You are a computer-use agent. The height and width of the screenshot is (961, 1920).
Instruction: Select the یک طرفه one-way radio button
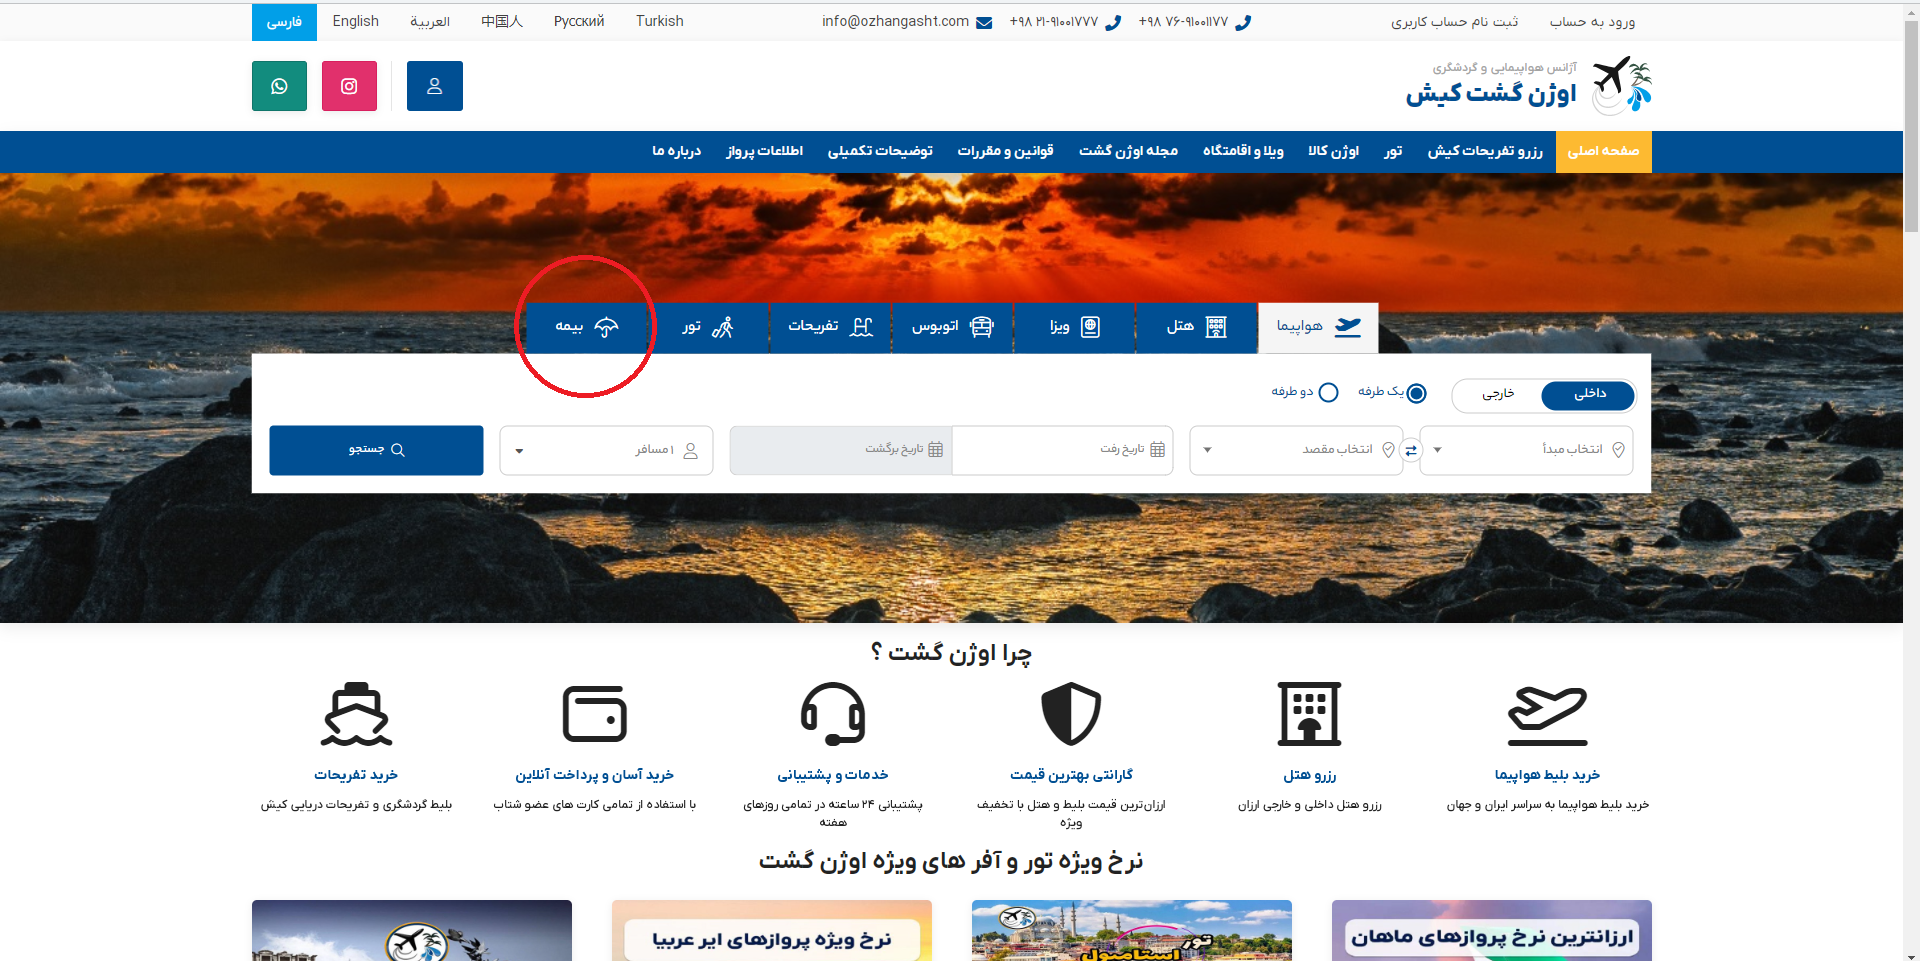pos(1416,393)
